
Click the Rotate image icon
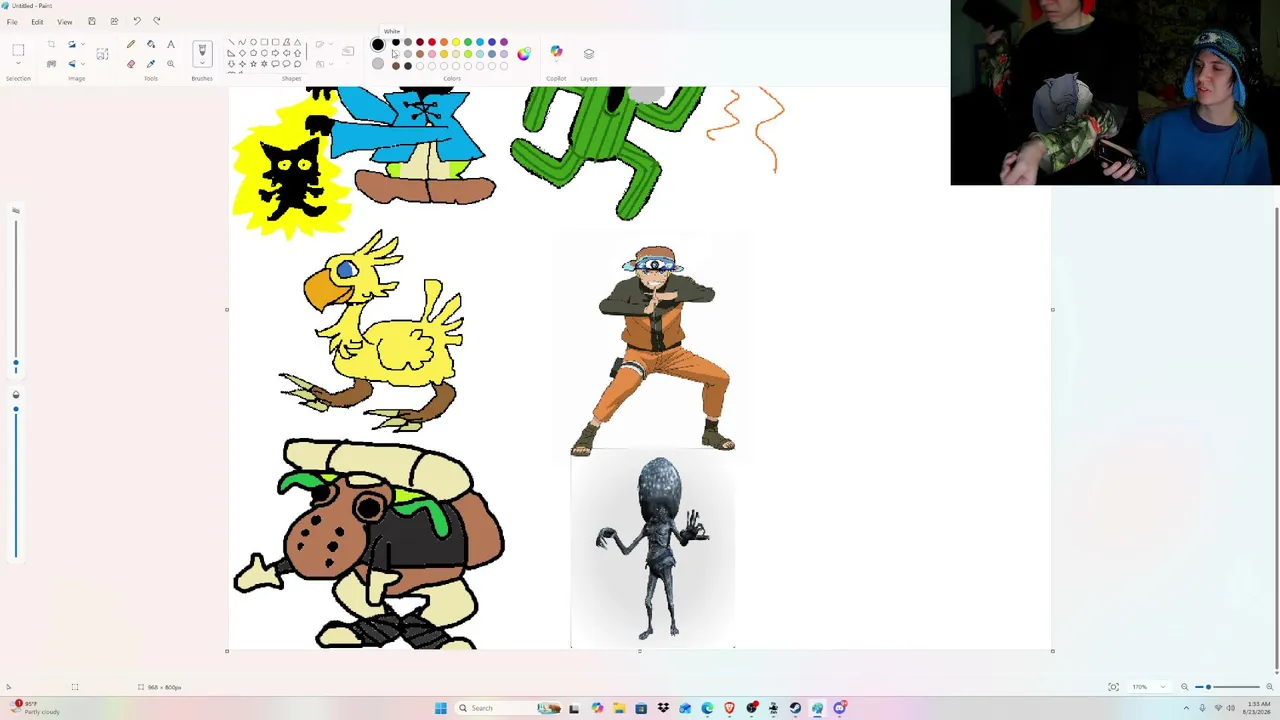pos(71,44)
